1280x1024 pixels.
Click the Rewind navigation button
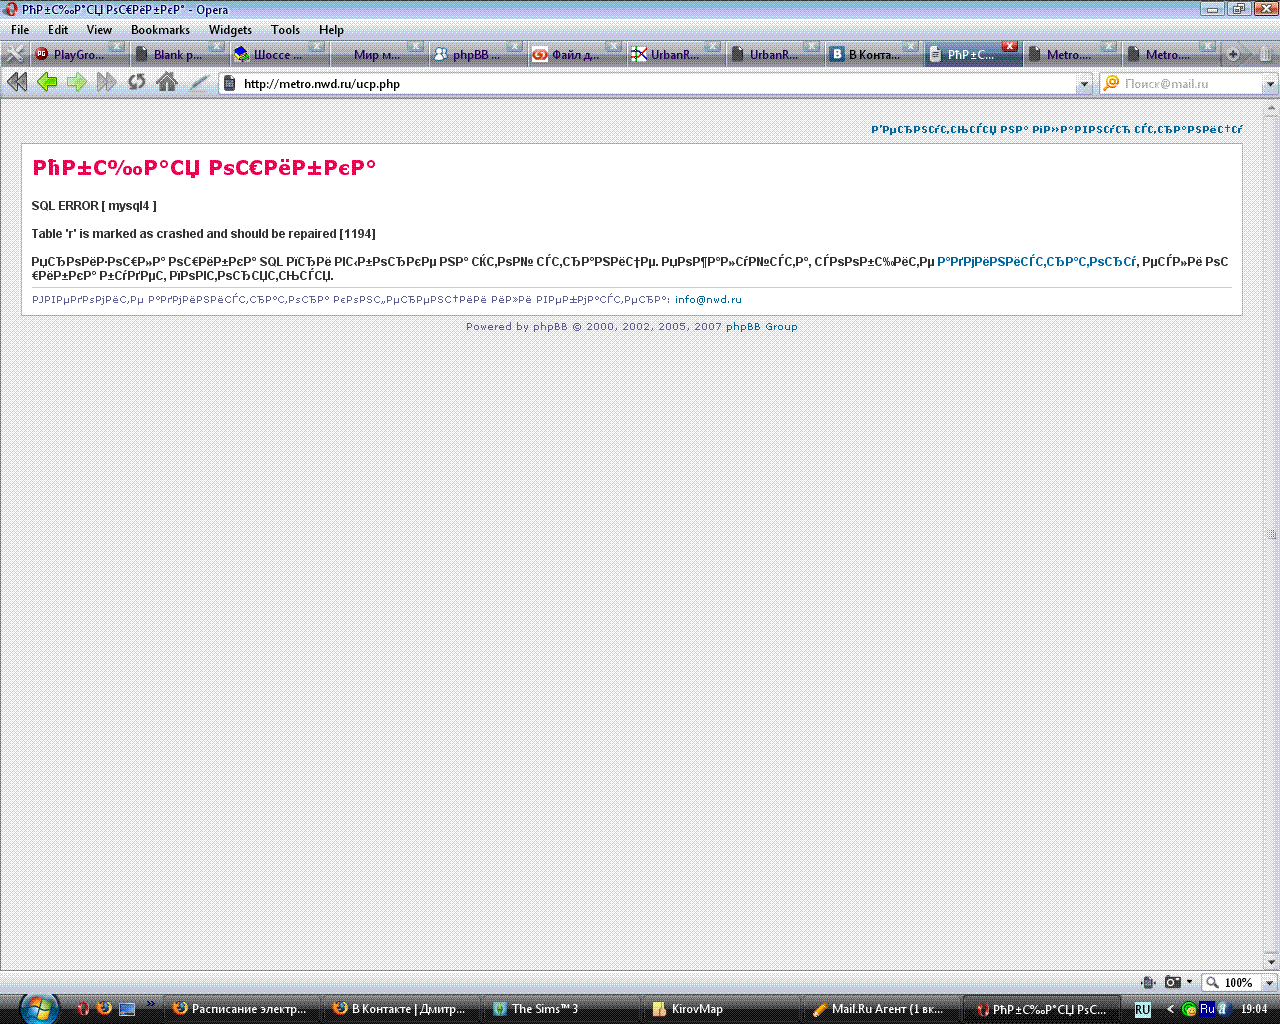coord(17,83)
